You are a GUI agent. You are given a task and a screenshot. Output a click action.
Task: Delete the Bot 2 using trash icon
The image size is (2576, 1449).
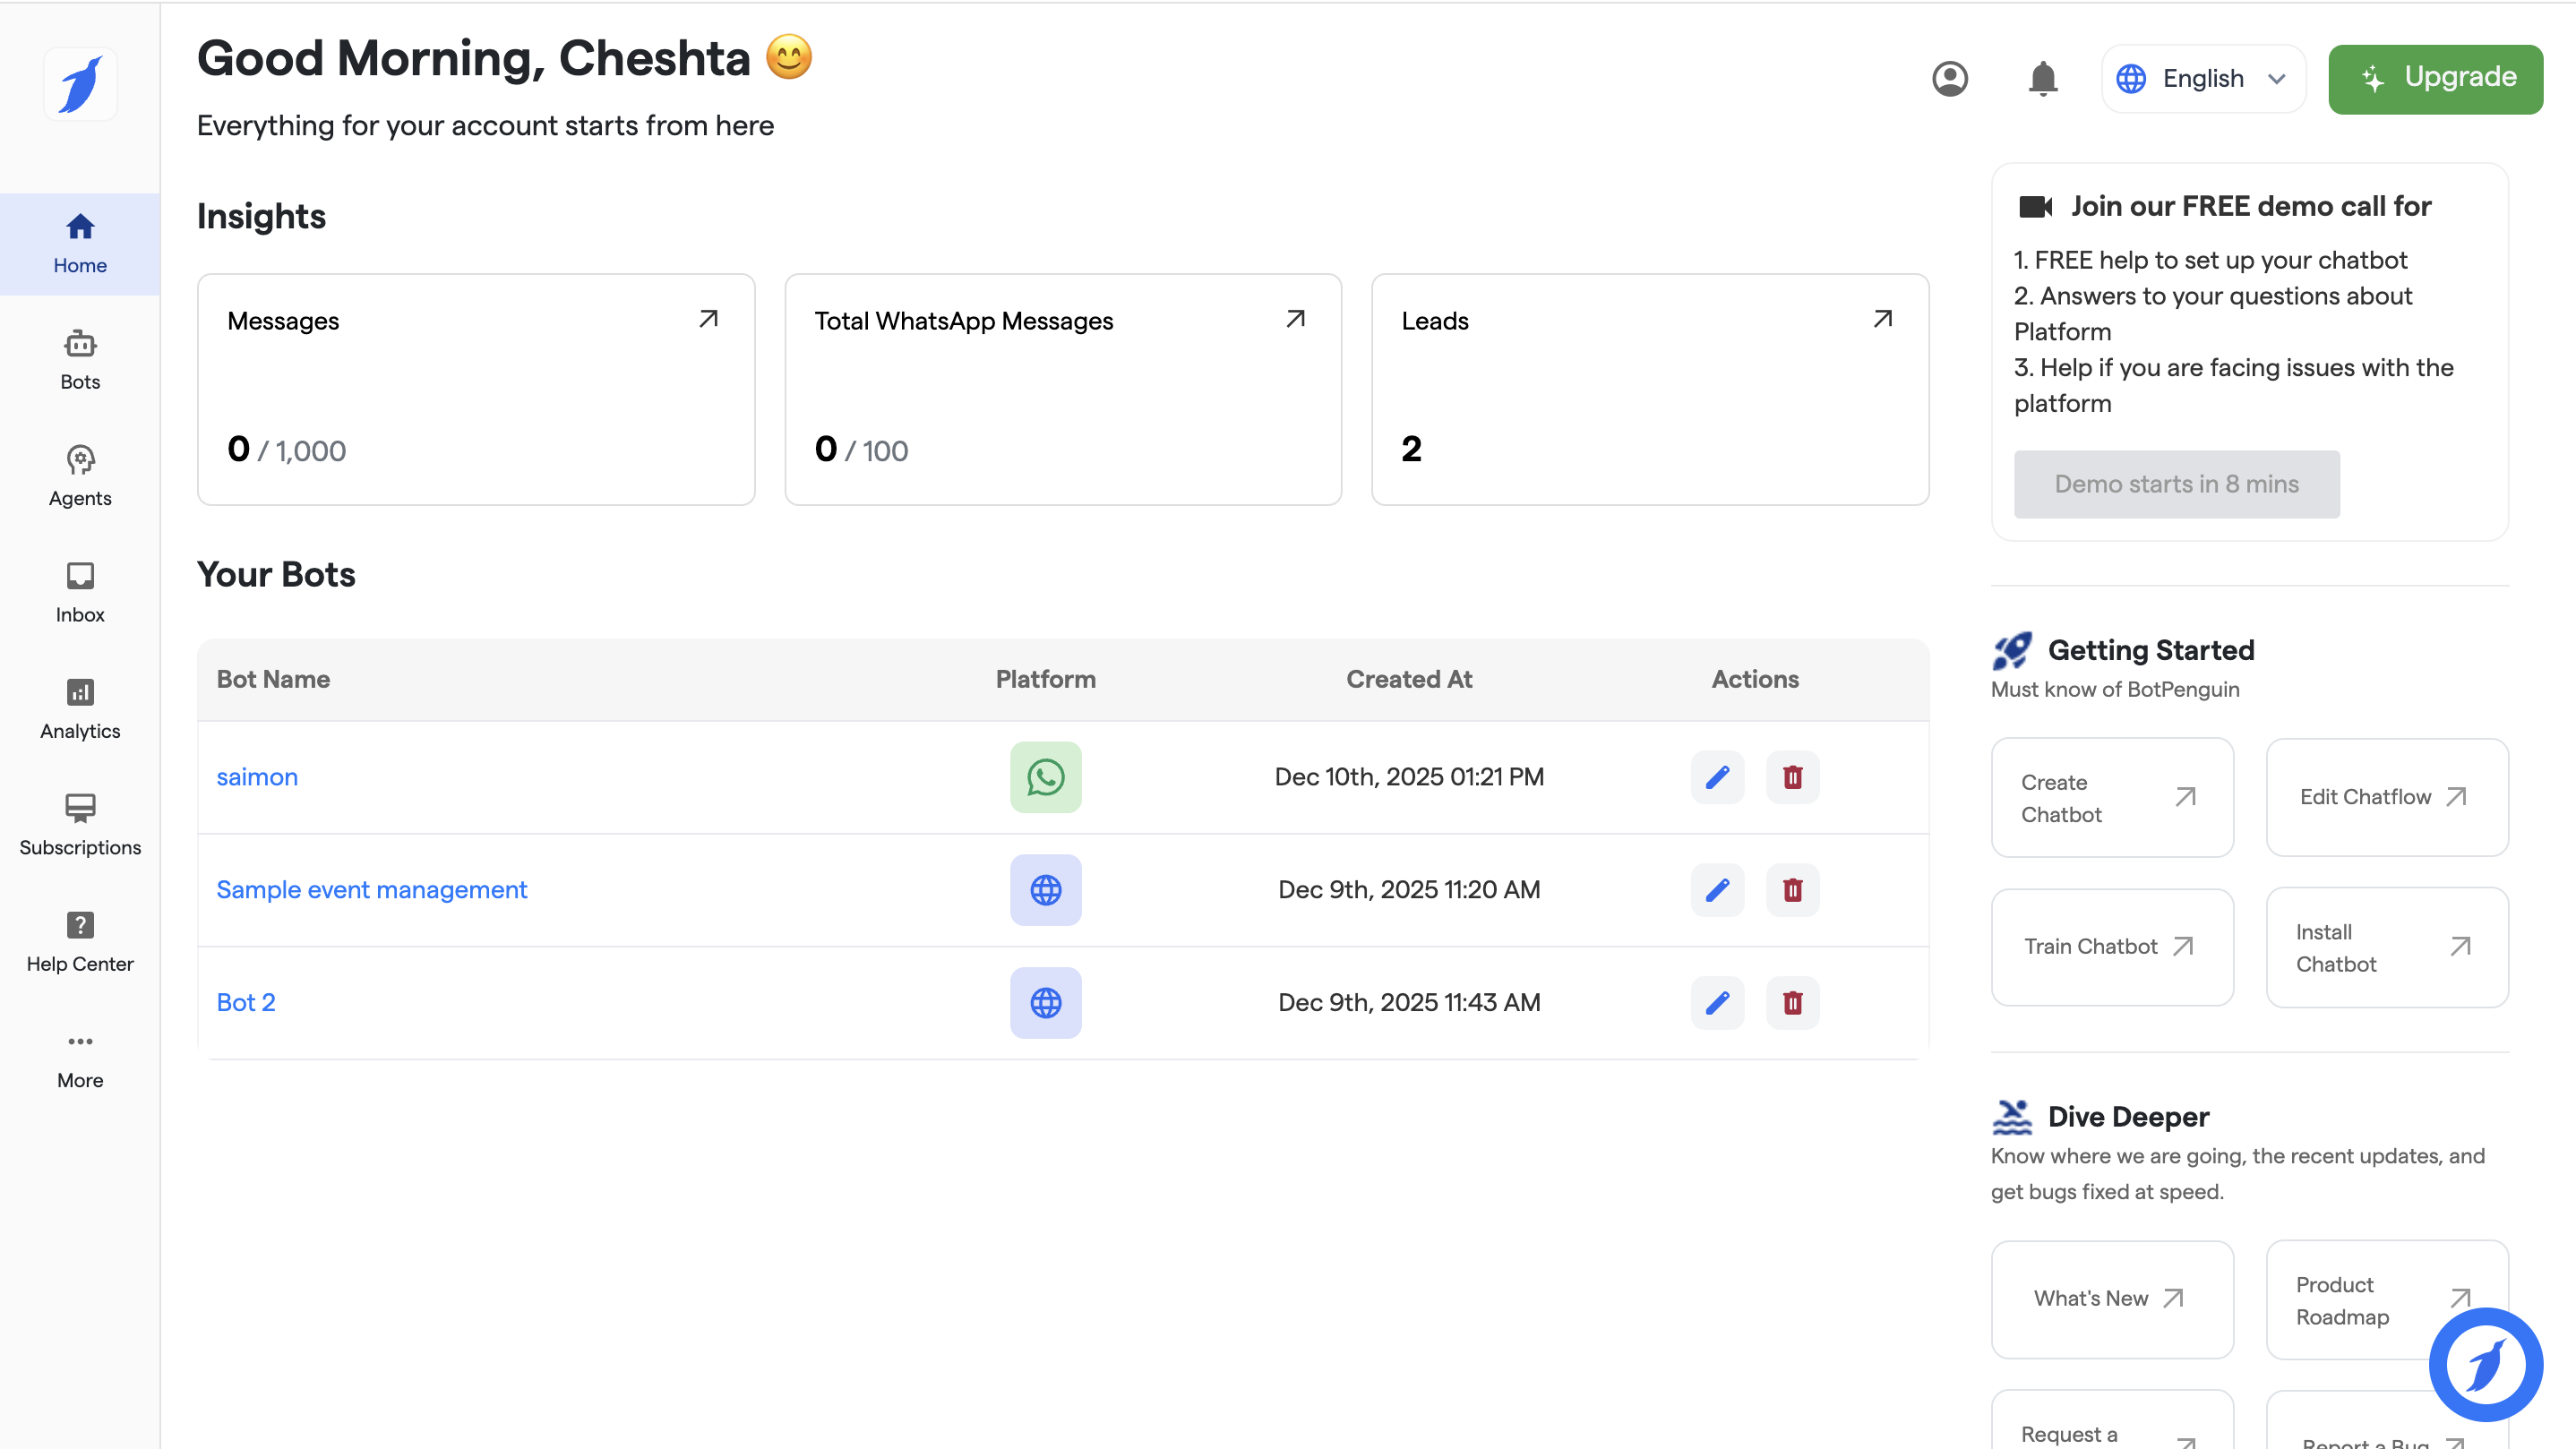click(1792, 1002)
